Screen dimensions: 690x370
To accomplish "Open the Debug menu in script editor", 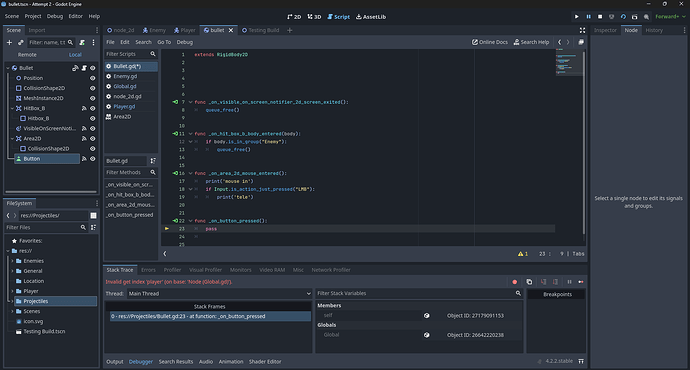I will [x=185, y=42].
